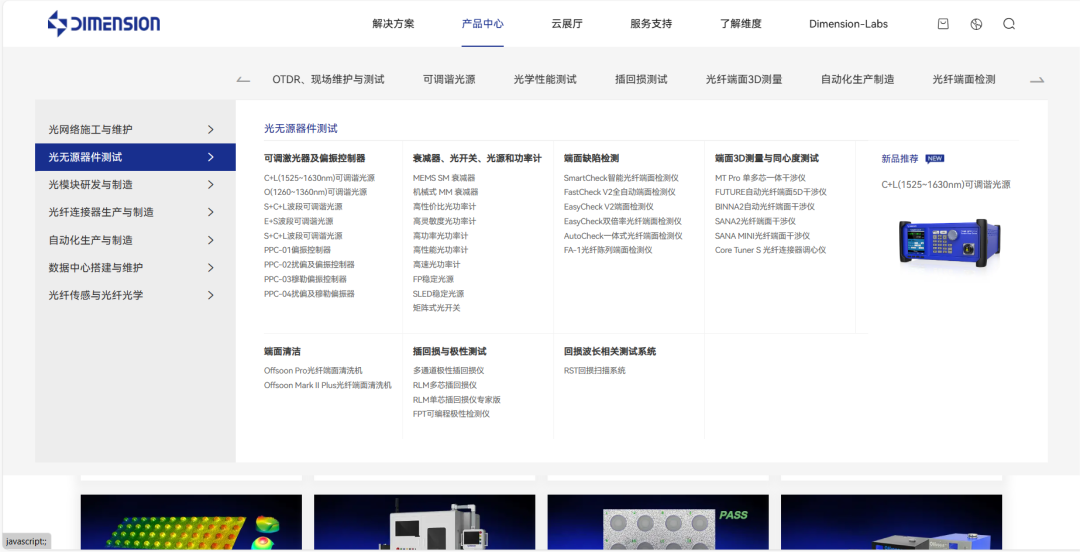
Task: Expand 光模块研发与制造 sidebar chevron
Action: 210,185
